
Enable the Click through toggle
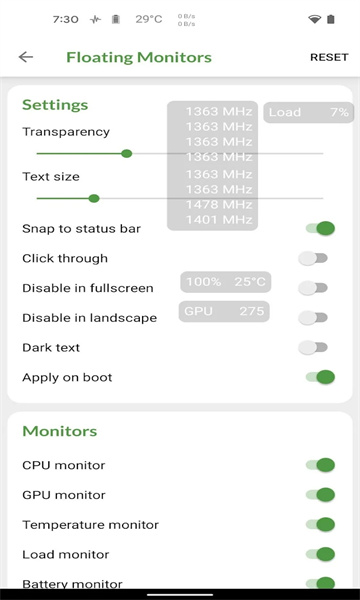pyautogui.click(x=313, y=258)
